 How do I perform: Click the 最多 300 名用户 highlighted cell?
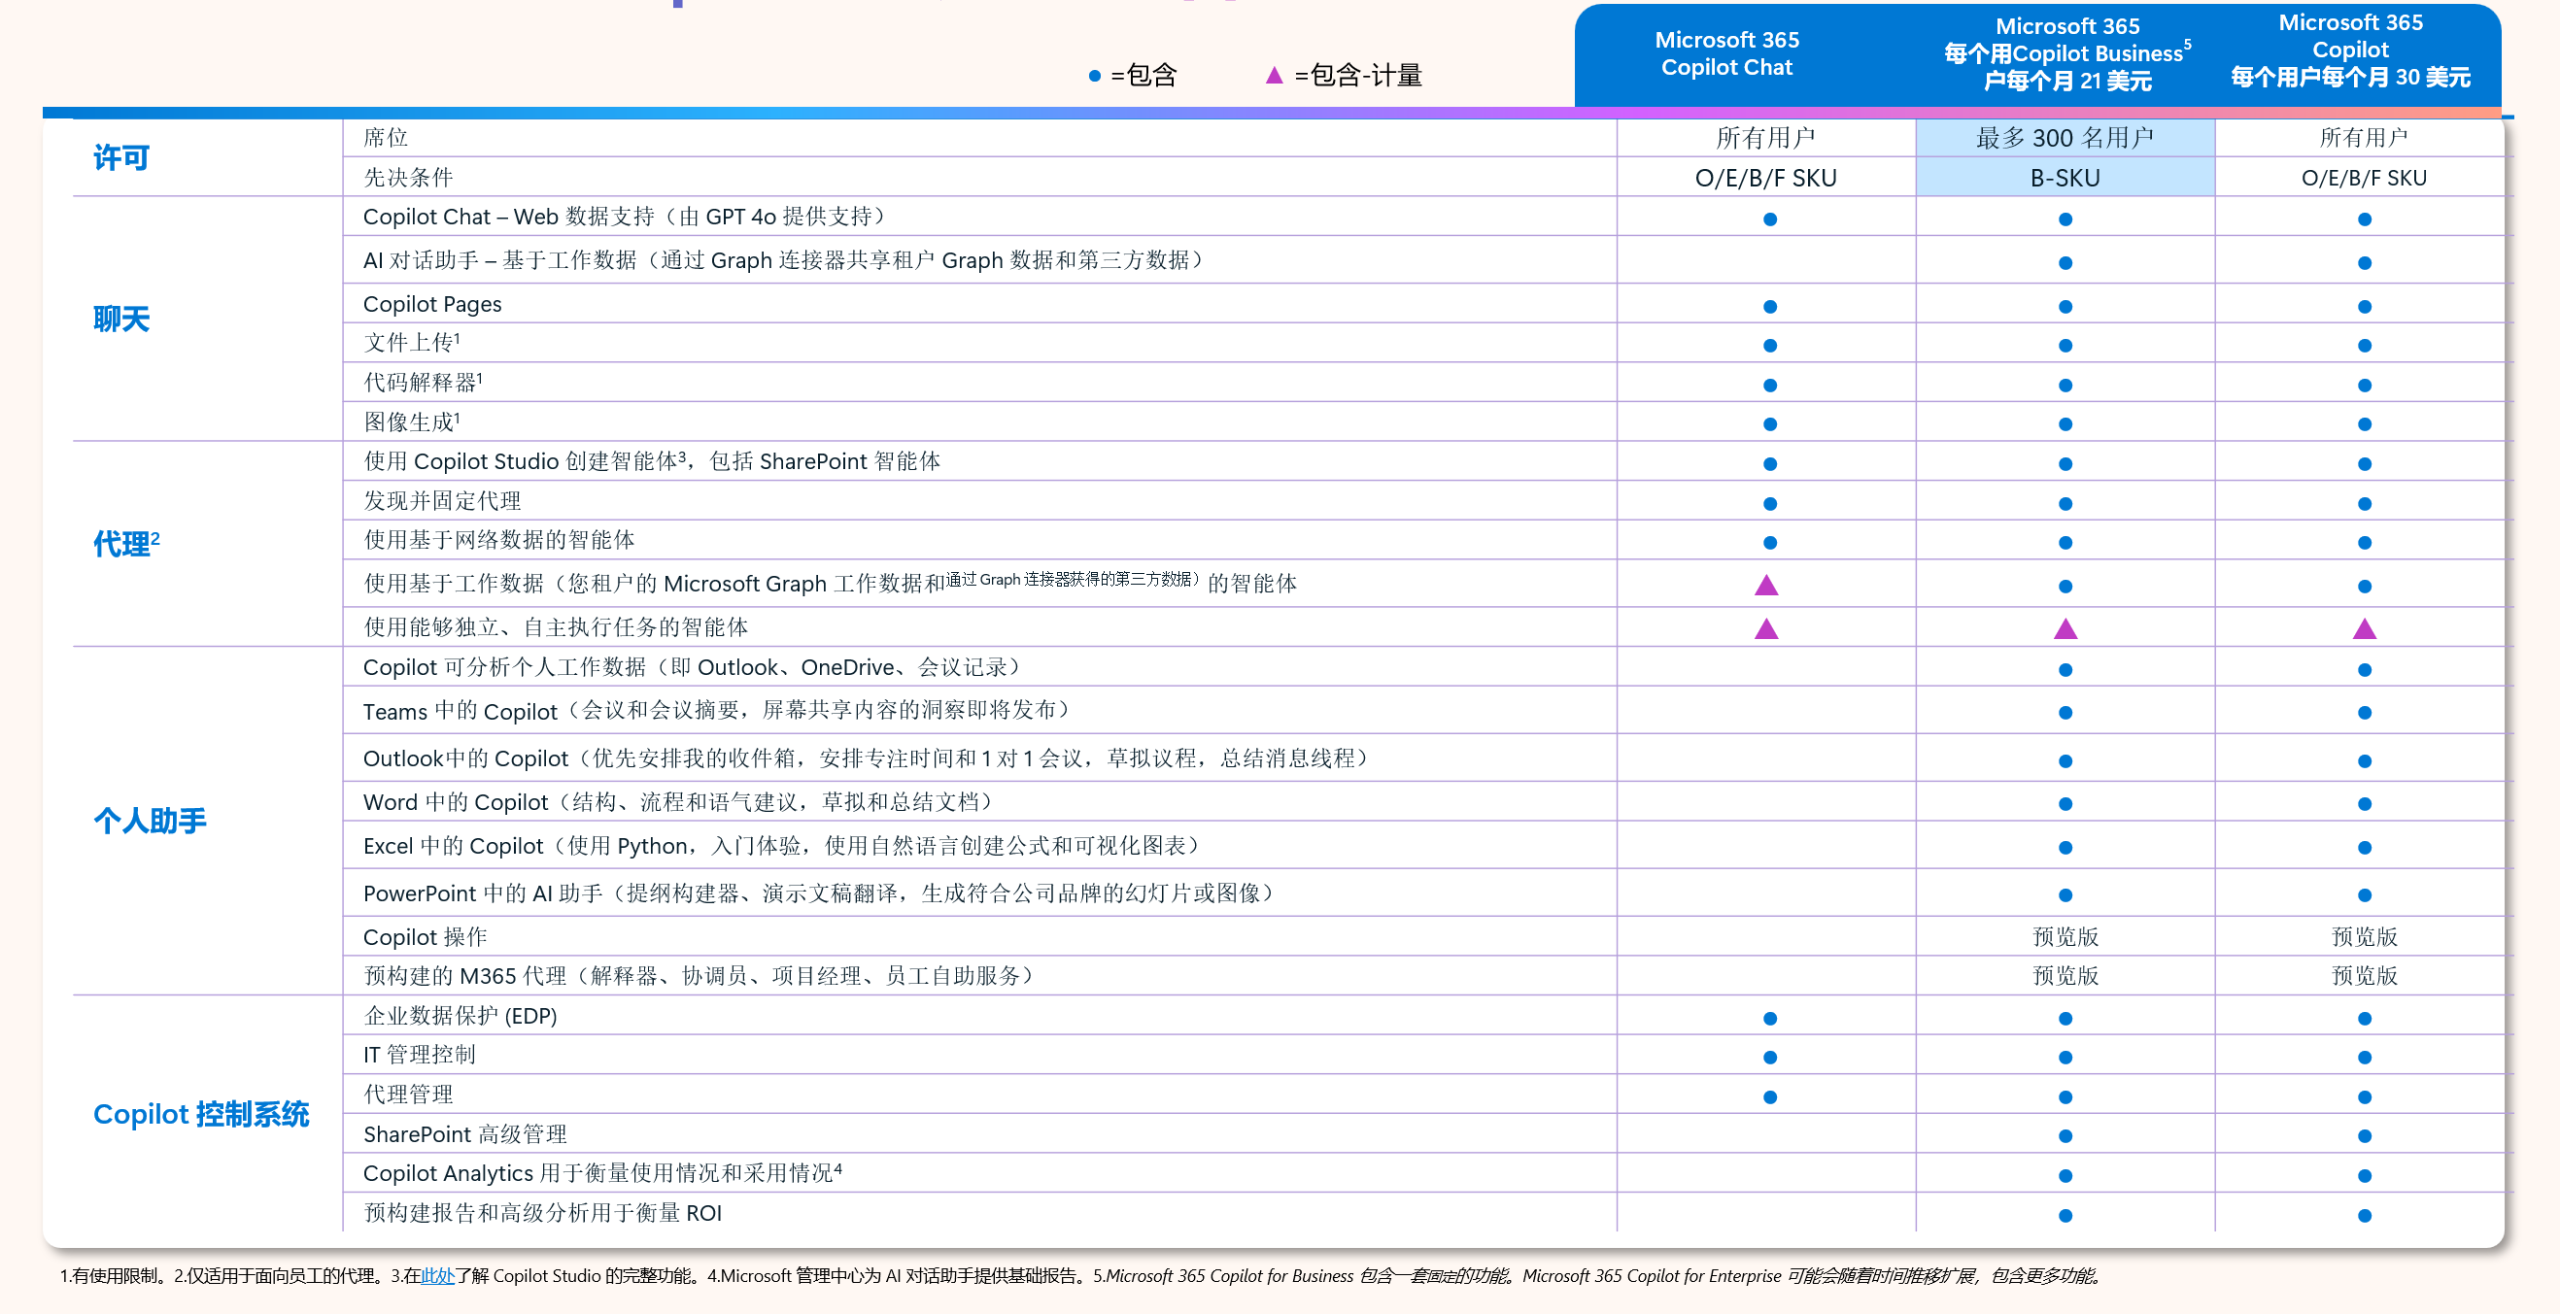2064,138
